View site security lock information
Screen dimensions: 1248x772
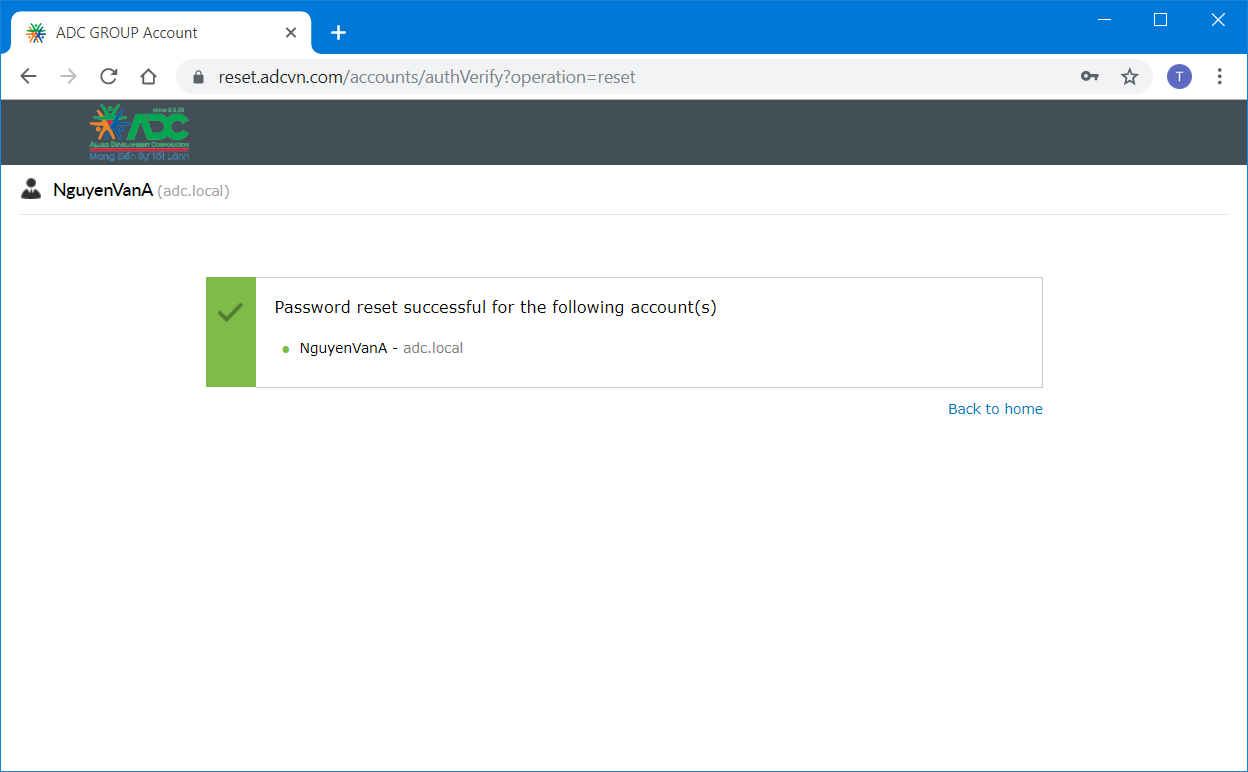pos(198,77)
